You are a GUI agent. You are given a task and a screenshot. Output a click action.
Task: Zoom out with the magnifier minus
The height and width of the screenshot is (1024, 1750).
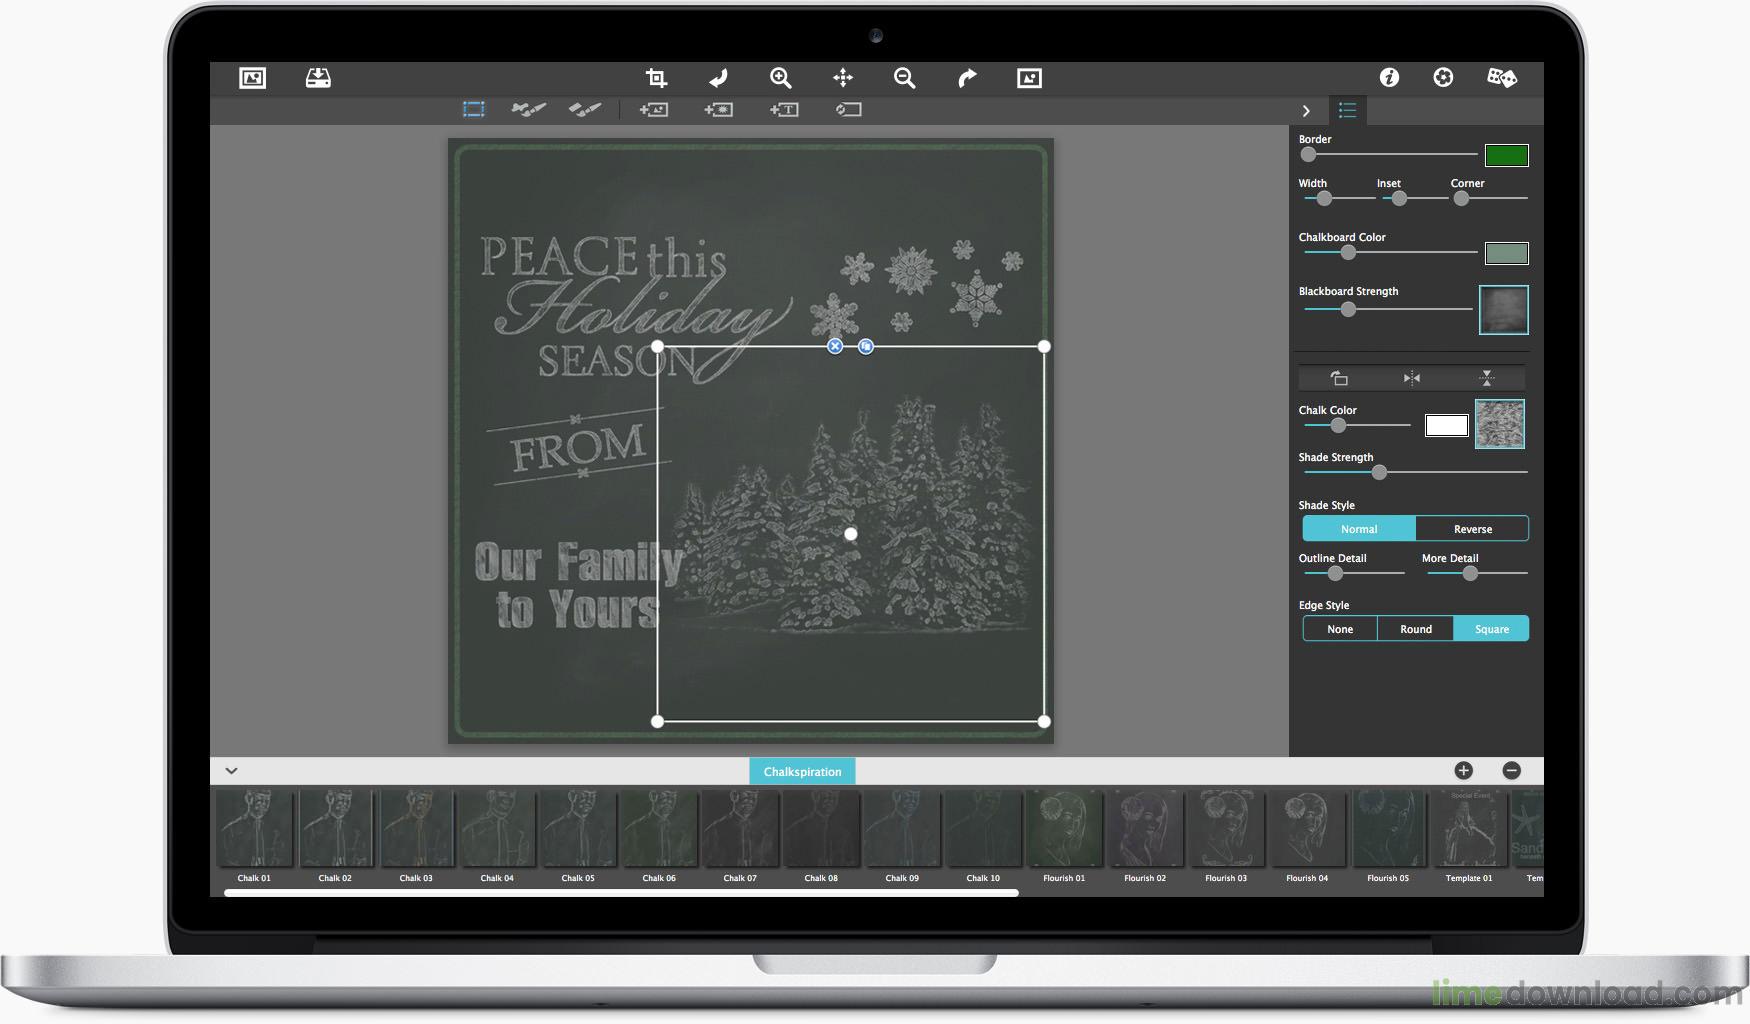(x=905, y=78)
